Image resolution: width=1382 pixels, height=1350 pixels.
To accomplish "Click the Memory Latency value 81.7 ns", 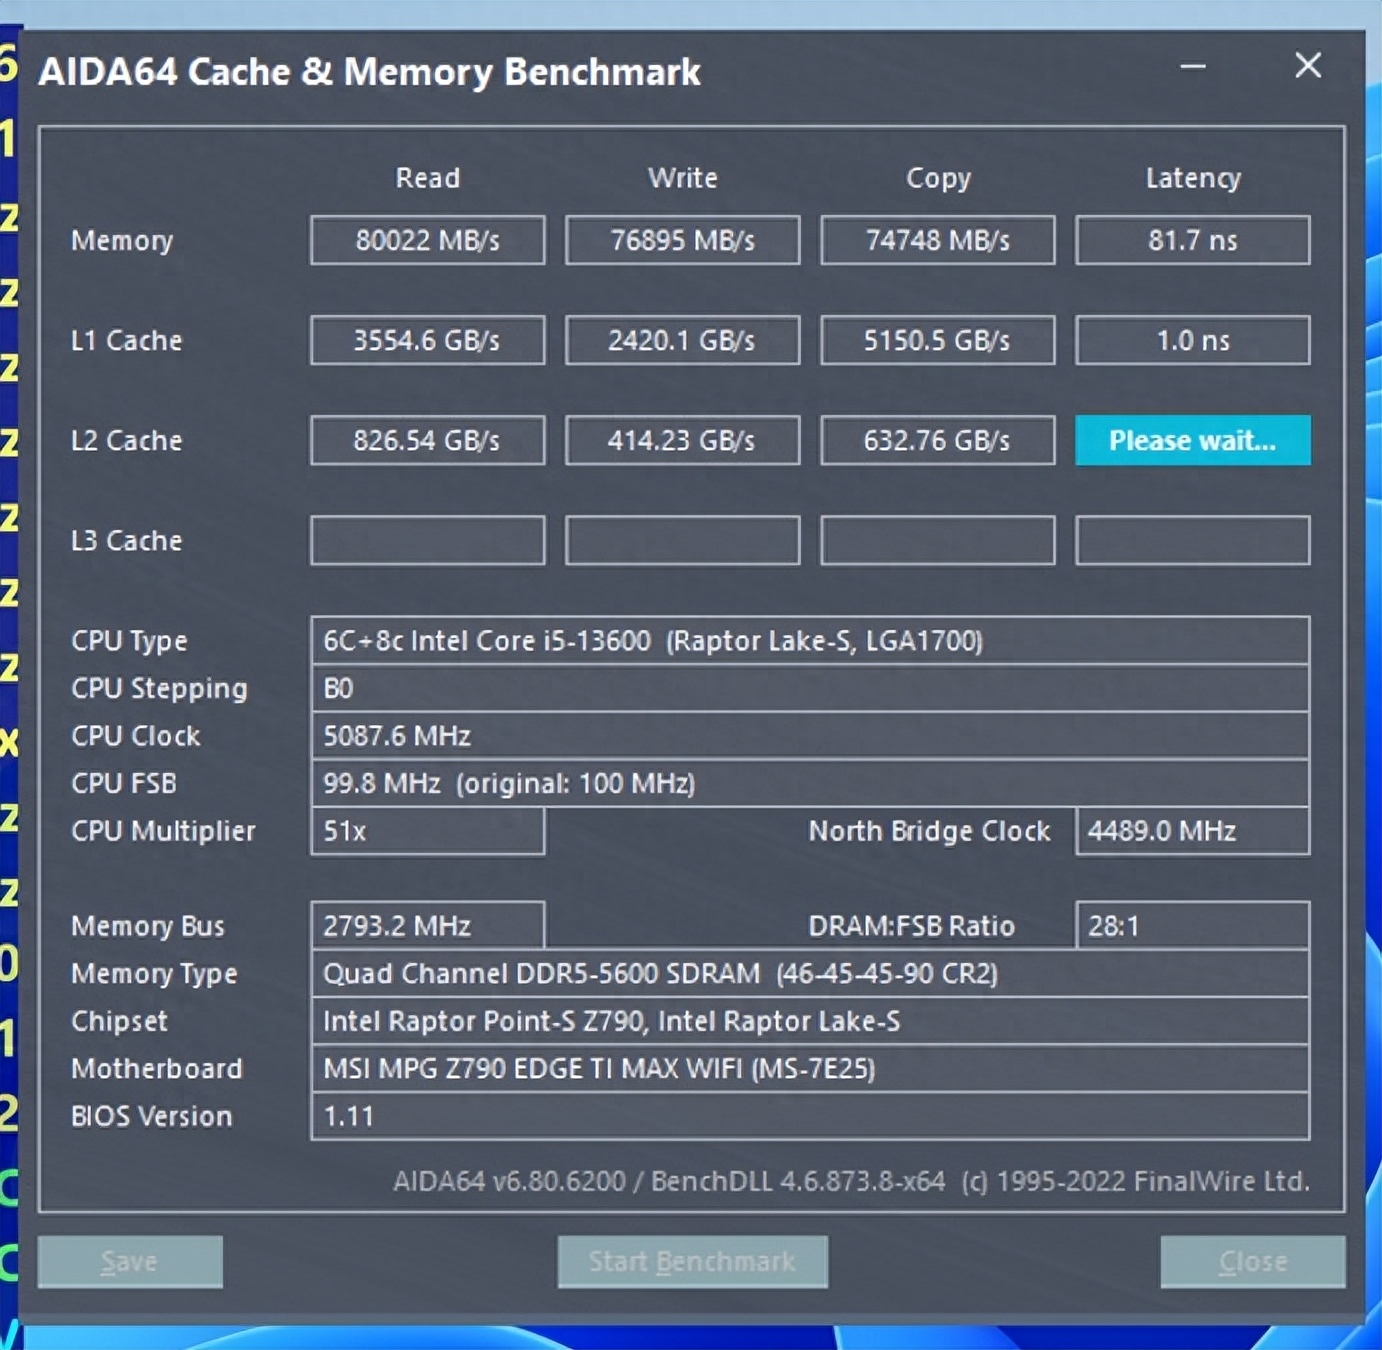I will pos(1193,240).
